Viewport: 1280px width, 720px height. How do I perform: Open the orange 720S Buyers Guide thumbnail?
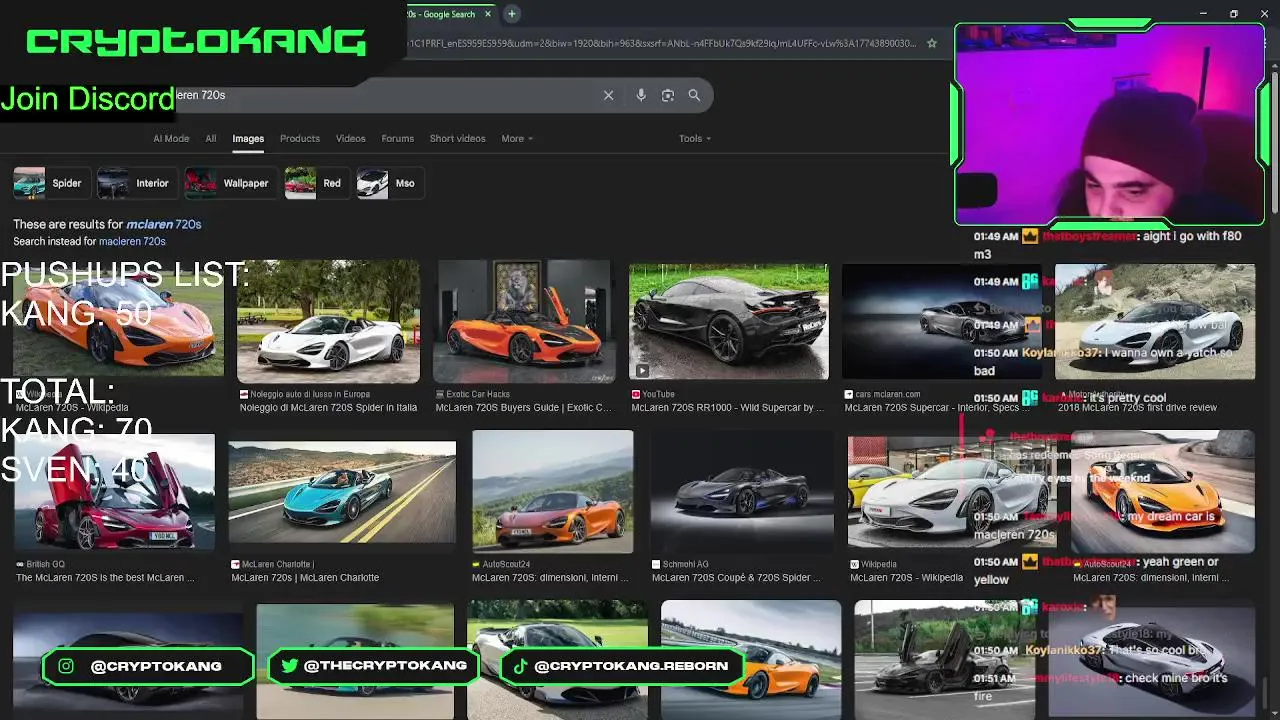(523, 322)
